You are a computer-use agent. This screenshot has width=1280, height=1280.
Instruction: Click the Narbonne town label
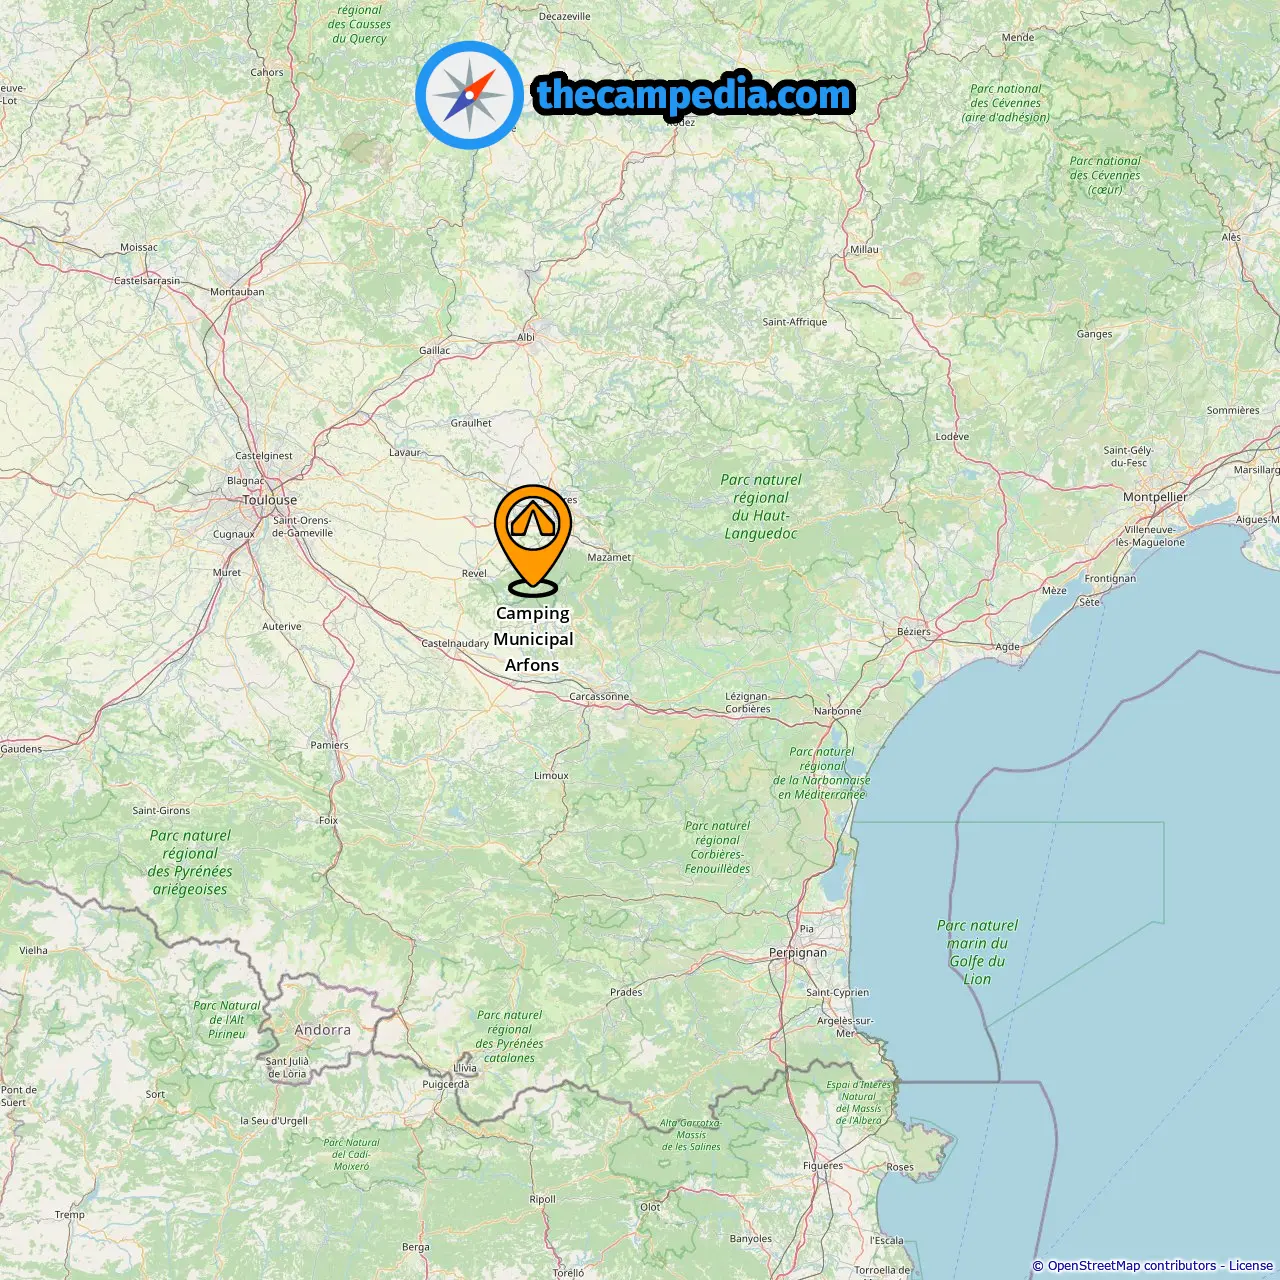(837, 711)
